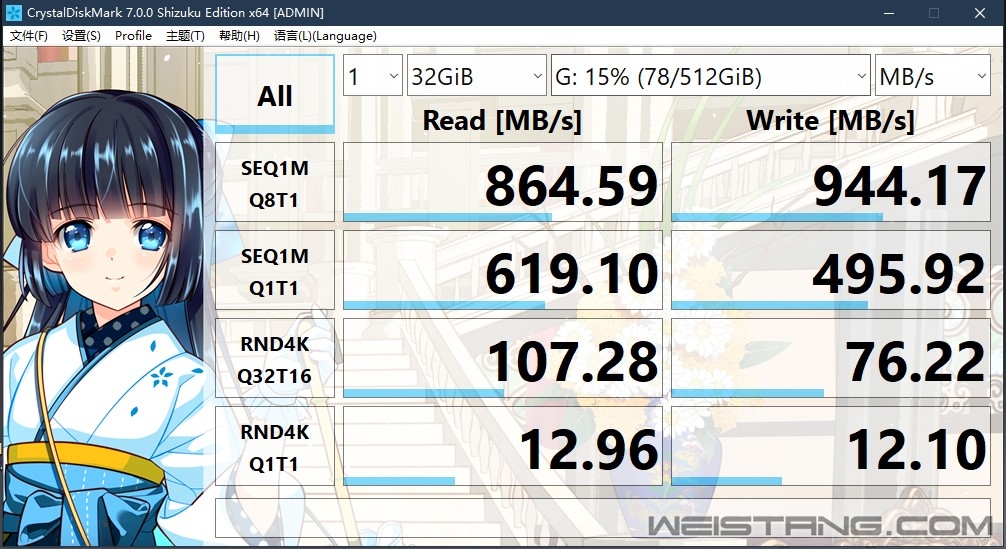Expand the test count dropdown showing 1
The width and height of the screenshot is (1006, 549).
point(373,76)
